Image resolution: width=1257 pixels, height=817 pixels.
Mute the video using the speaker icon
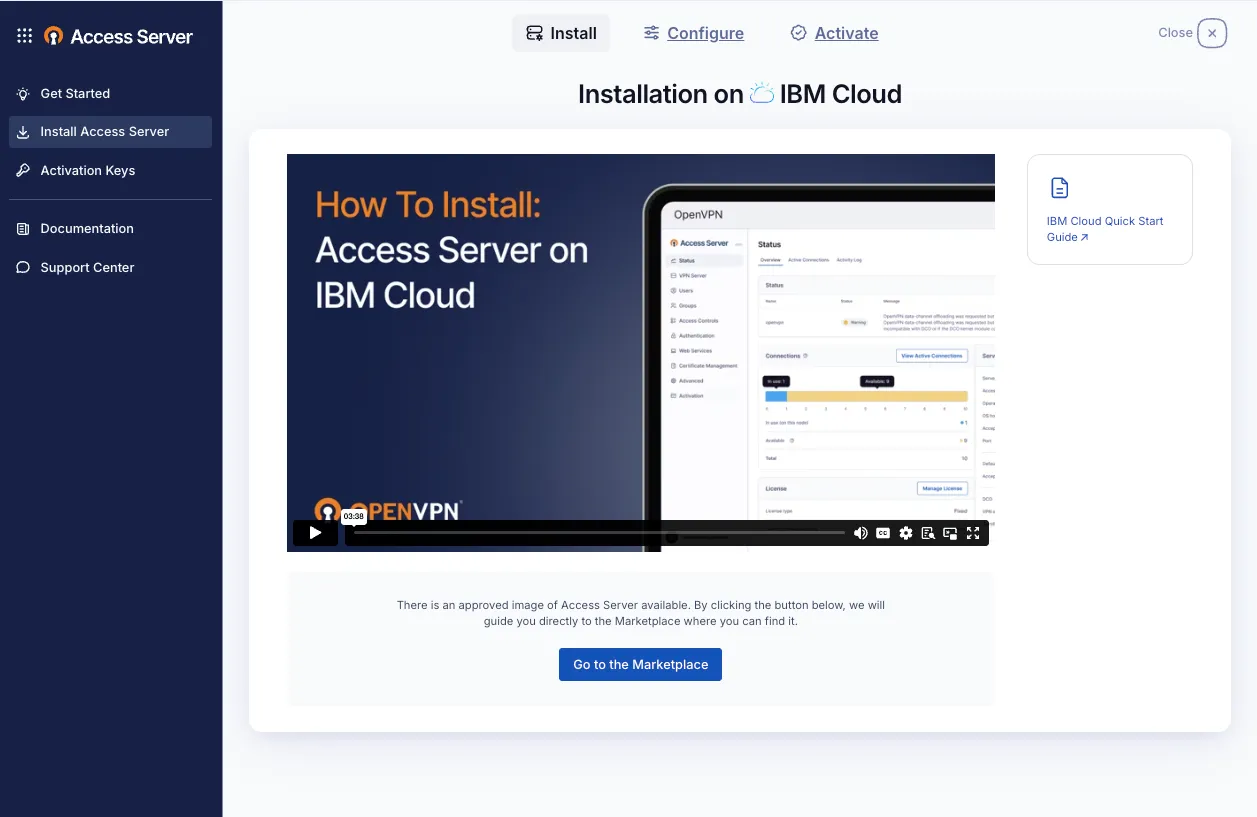pos(860,533)
